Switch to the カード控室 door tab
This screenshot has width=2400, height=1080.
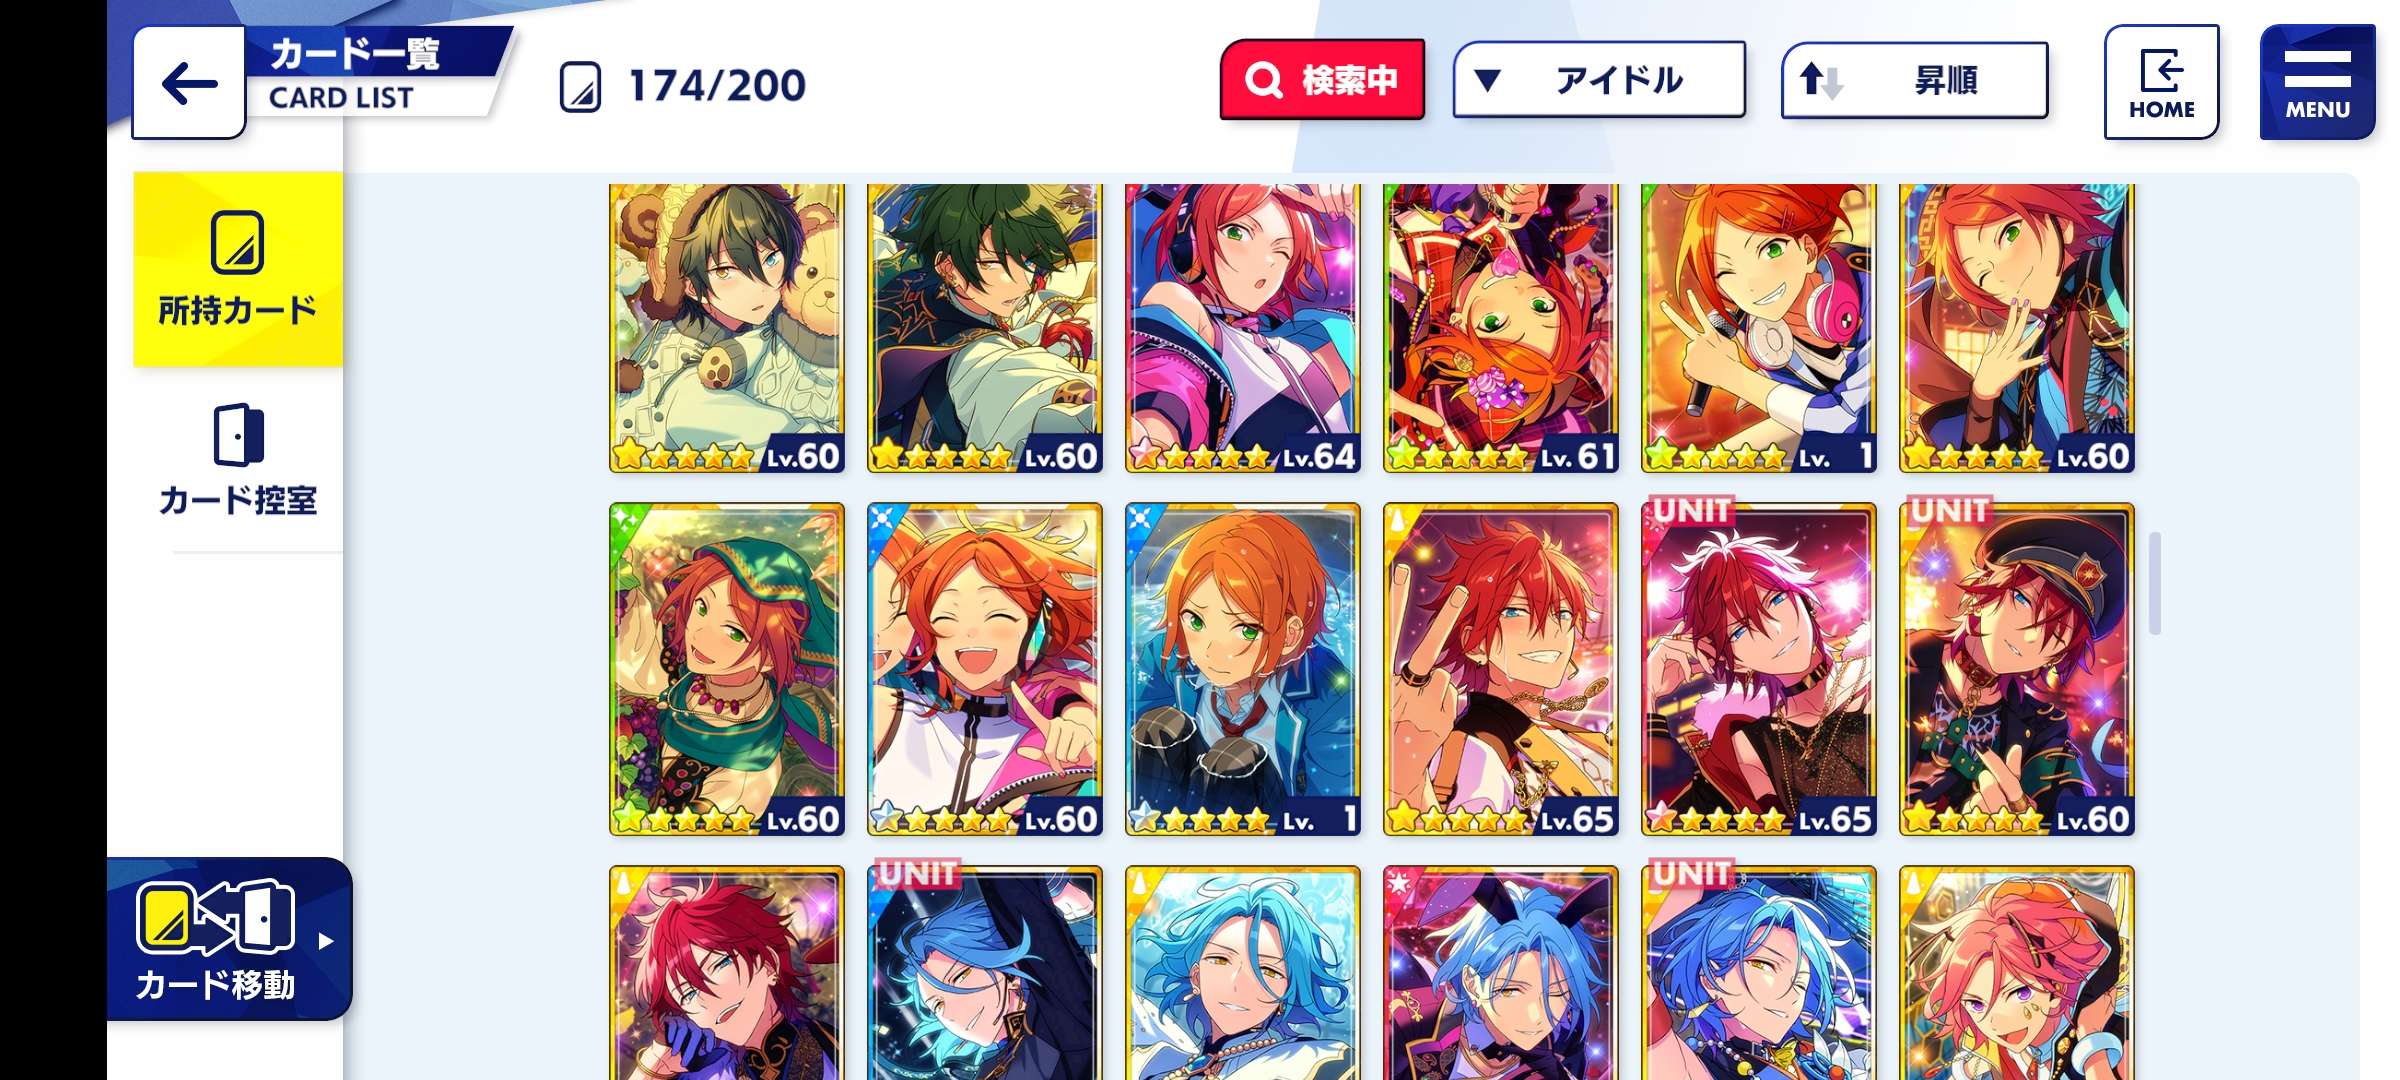[238, 460]
